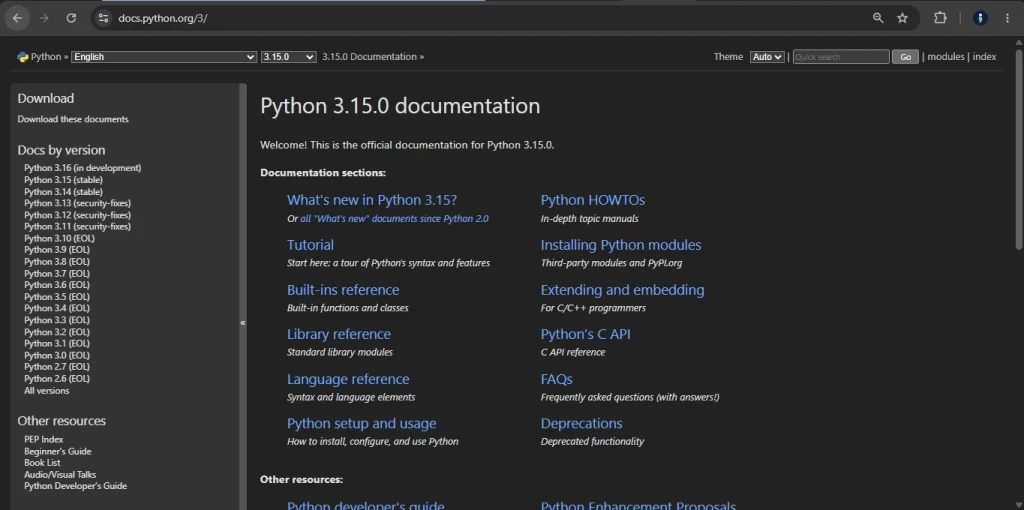Screen dimensions: 1024x510
Task: Open the modules link in header
Action: click(946, 57)
